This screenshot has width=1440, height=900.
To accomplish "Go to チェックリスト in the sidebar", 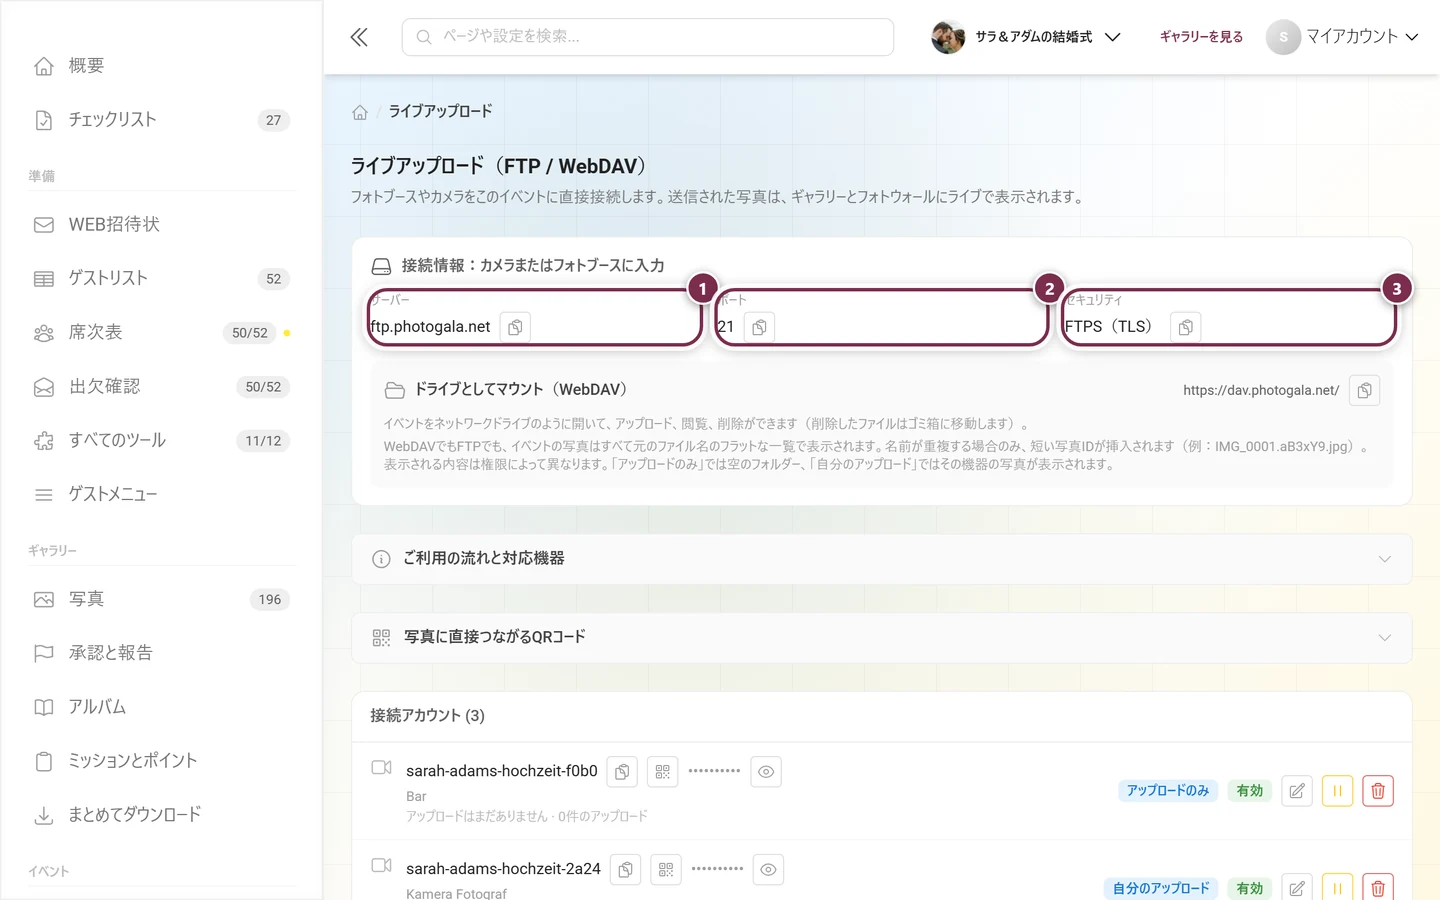I will (161, 120).
